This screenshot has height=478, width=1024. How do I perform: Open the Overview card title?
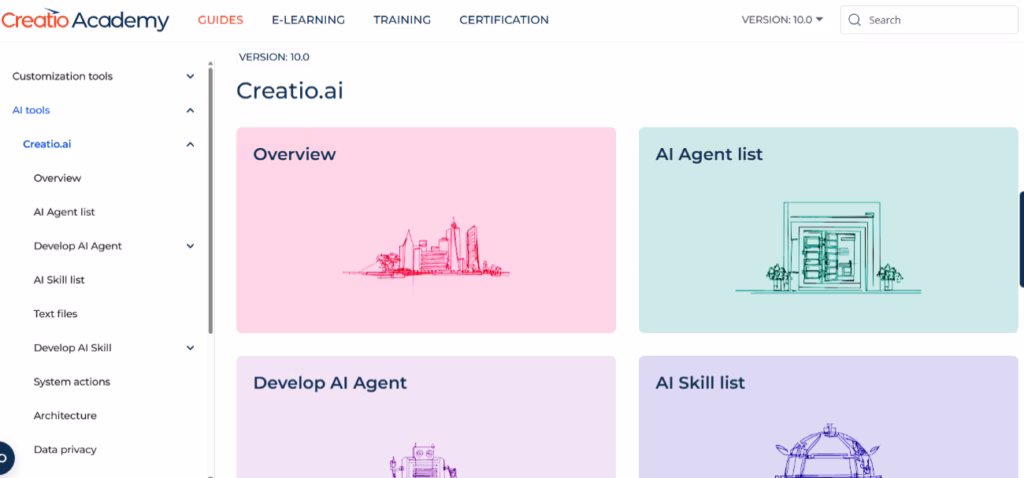(x=295, y=154)
